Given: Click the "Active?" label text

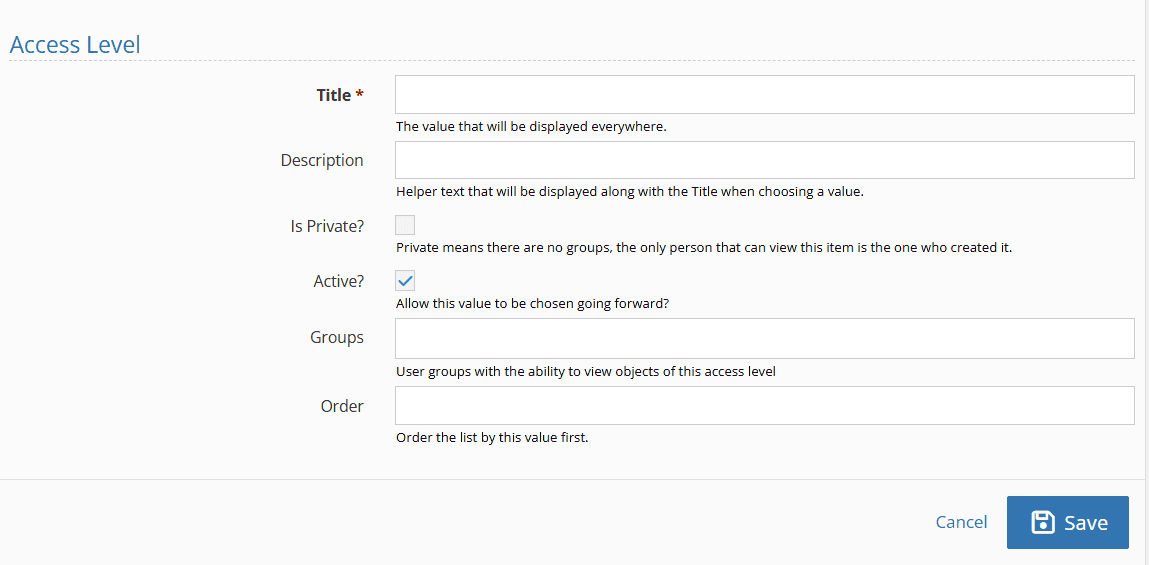Looking at the screenshot, I should pos(338,281).
